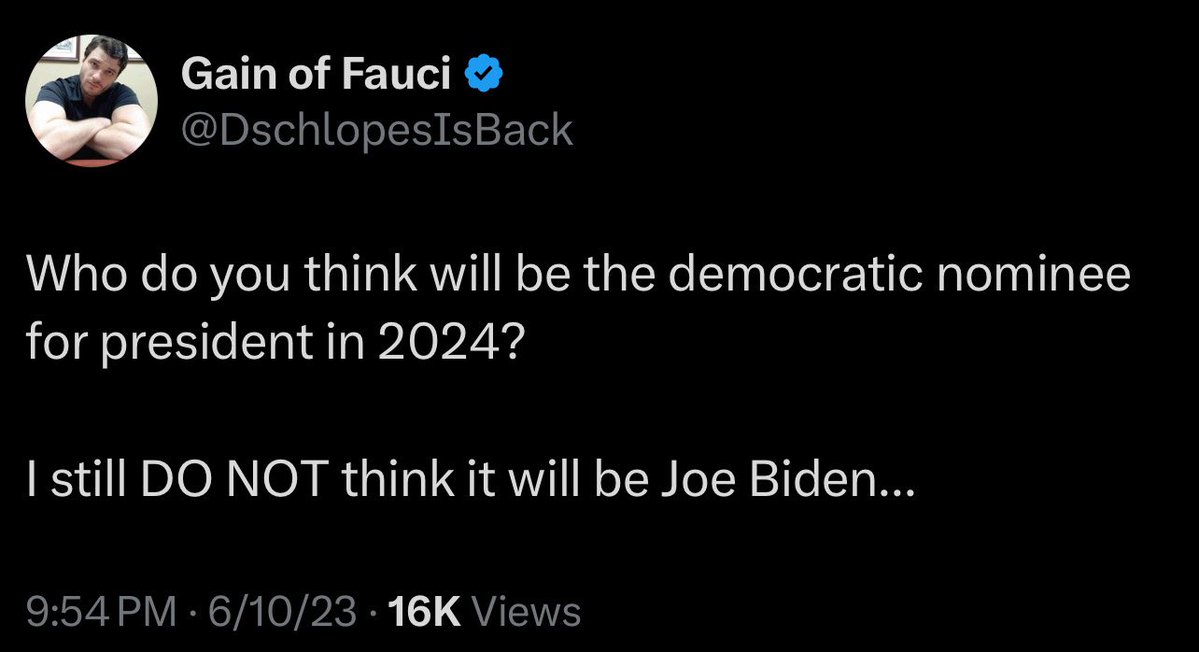
Task: Open the profile avatar photo
Action: point(92,101)
